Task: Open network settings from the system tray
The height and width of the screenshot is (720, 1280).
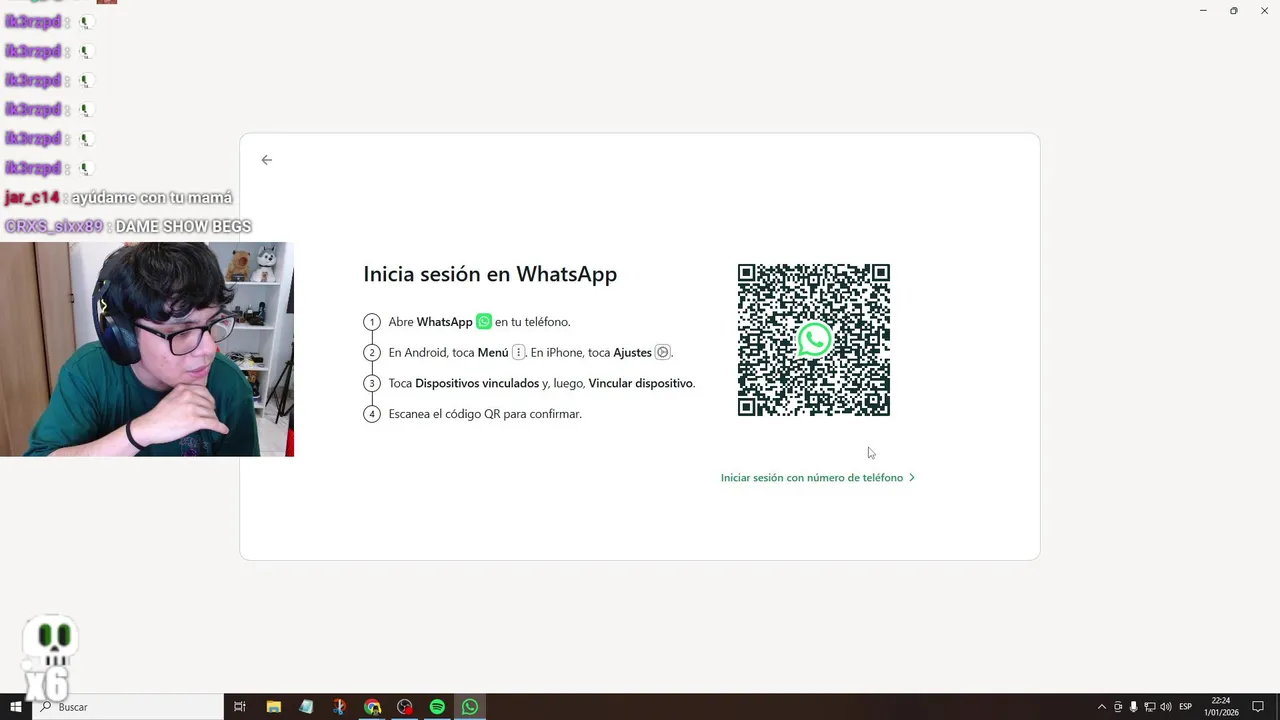Action: click(1150, 707)
